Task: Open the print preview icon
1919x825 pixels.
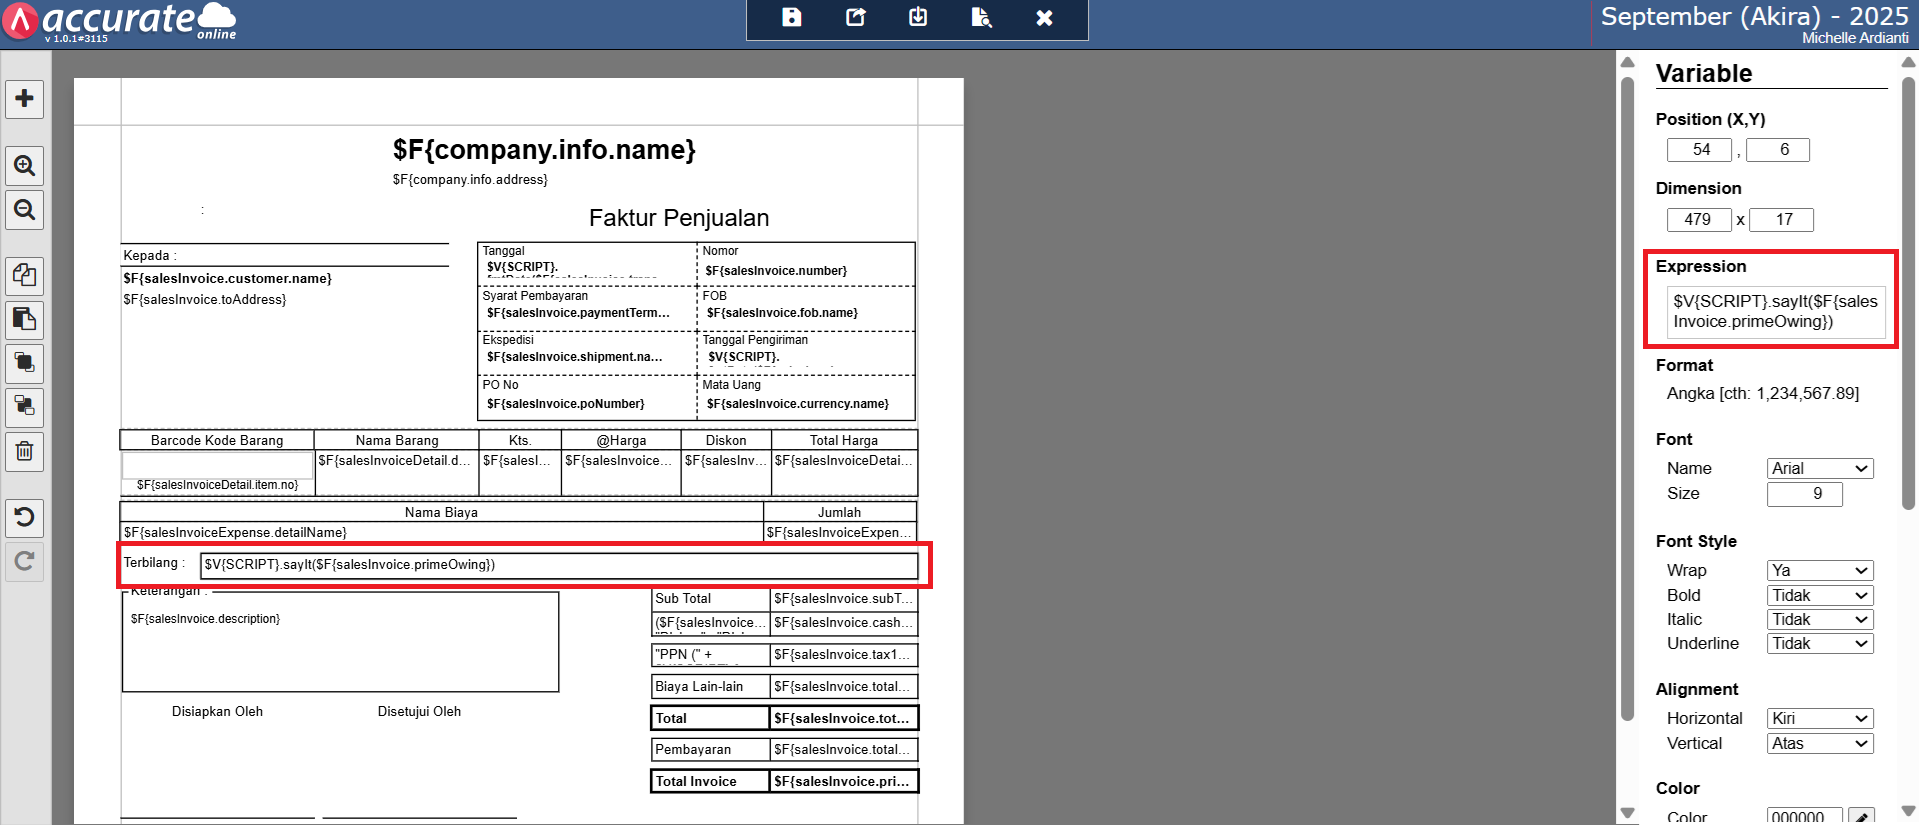Action: [981, 18]
